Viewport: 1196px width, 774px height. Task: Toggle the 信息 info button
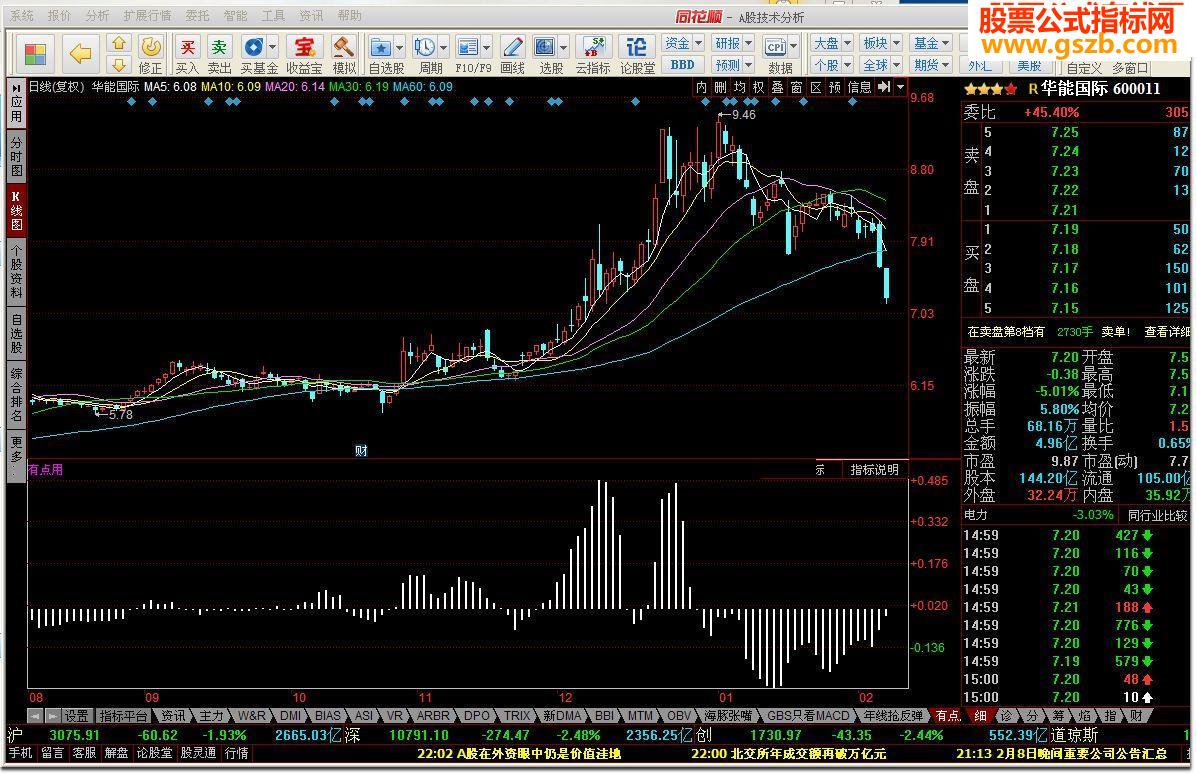pos(860,88)
